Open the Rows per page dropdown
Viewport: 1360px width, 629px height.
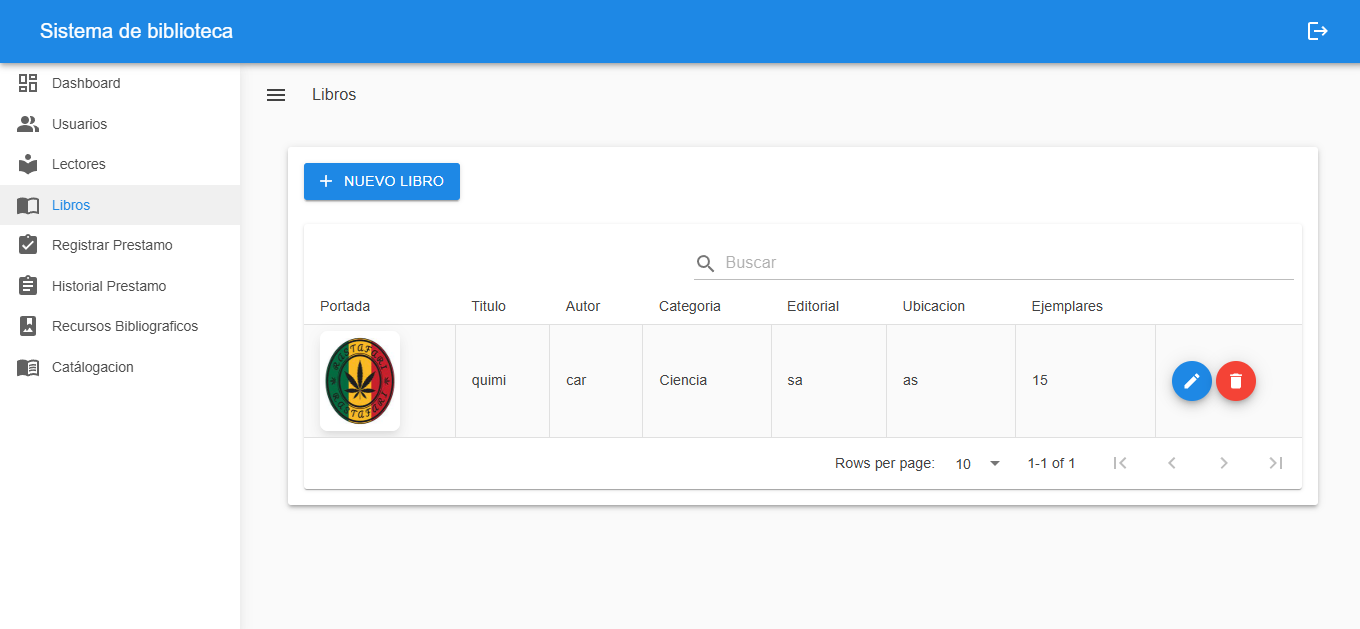coord(977,463)
